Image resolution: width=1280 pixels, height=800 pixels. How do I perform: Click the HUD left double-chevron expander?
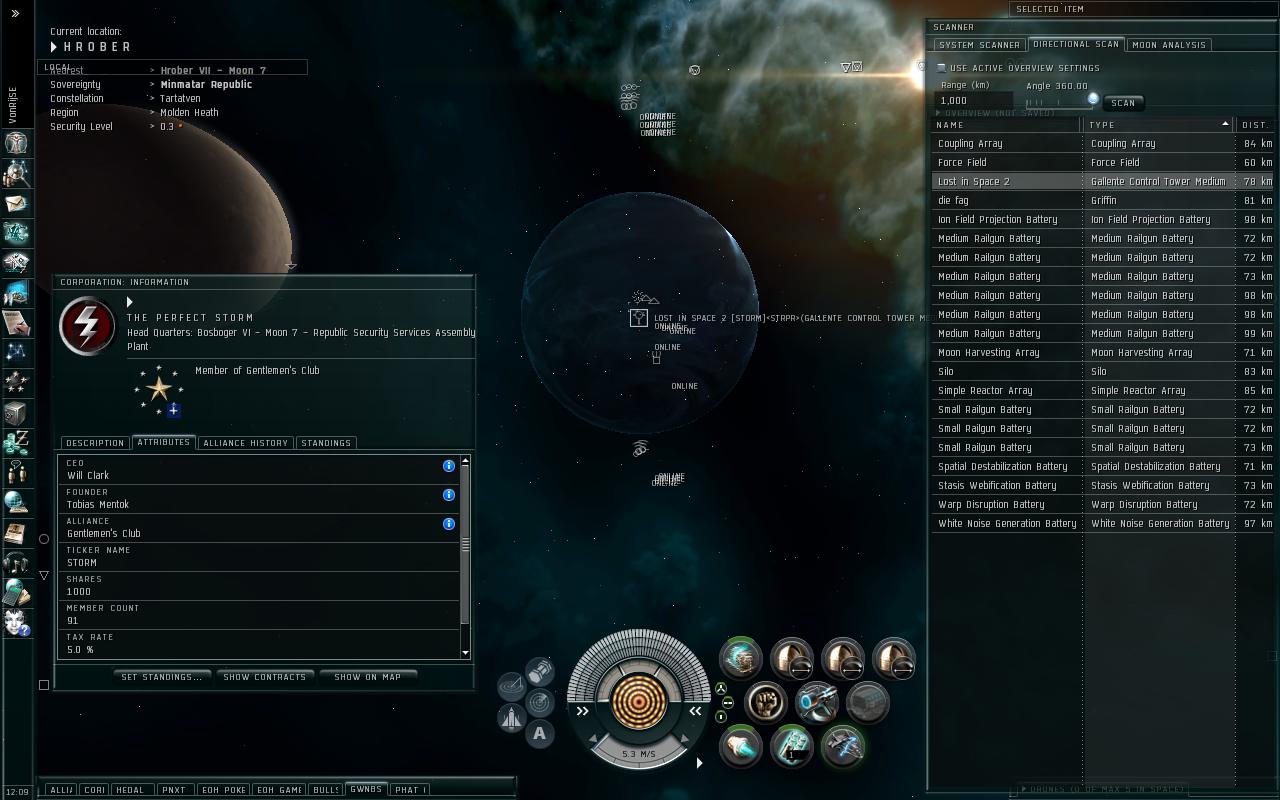tap(583, 711)
